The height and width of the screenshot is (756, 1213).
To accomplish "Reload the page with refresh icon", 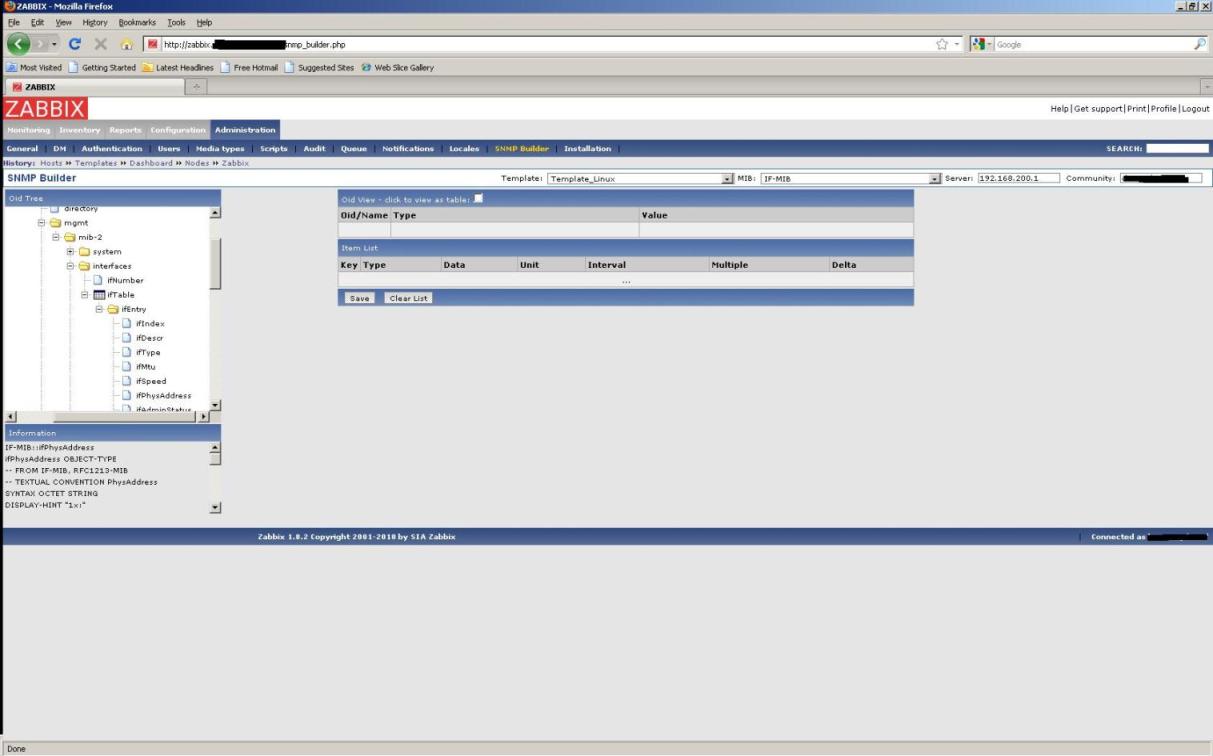I will (x=75, y=44).
